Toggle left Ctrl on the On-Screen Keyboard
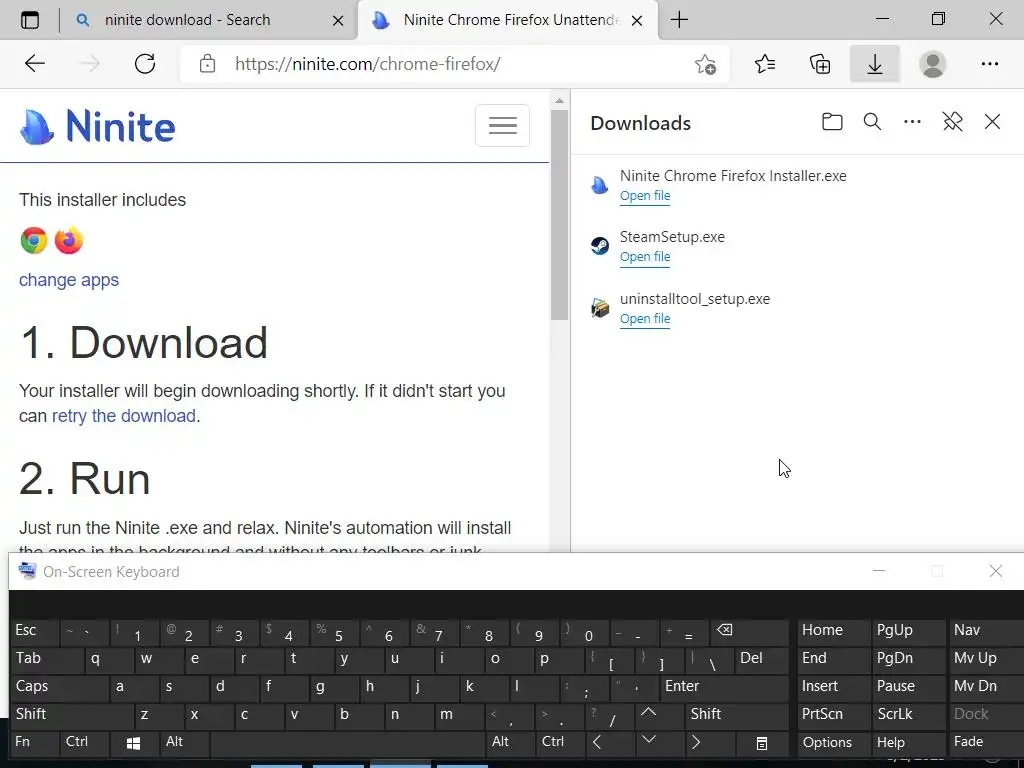This screenshot has width=1024, height=768. [85, 743]
